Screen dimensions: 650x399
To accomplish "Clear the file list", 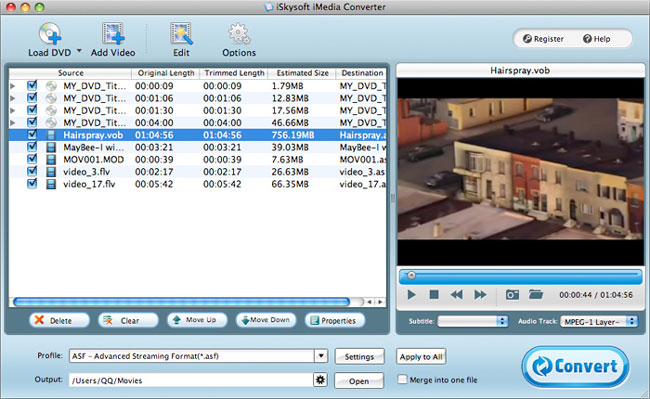I will pyautogui.click(x=128, y=320).
